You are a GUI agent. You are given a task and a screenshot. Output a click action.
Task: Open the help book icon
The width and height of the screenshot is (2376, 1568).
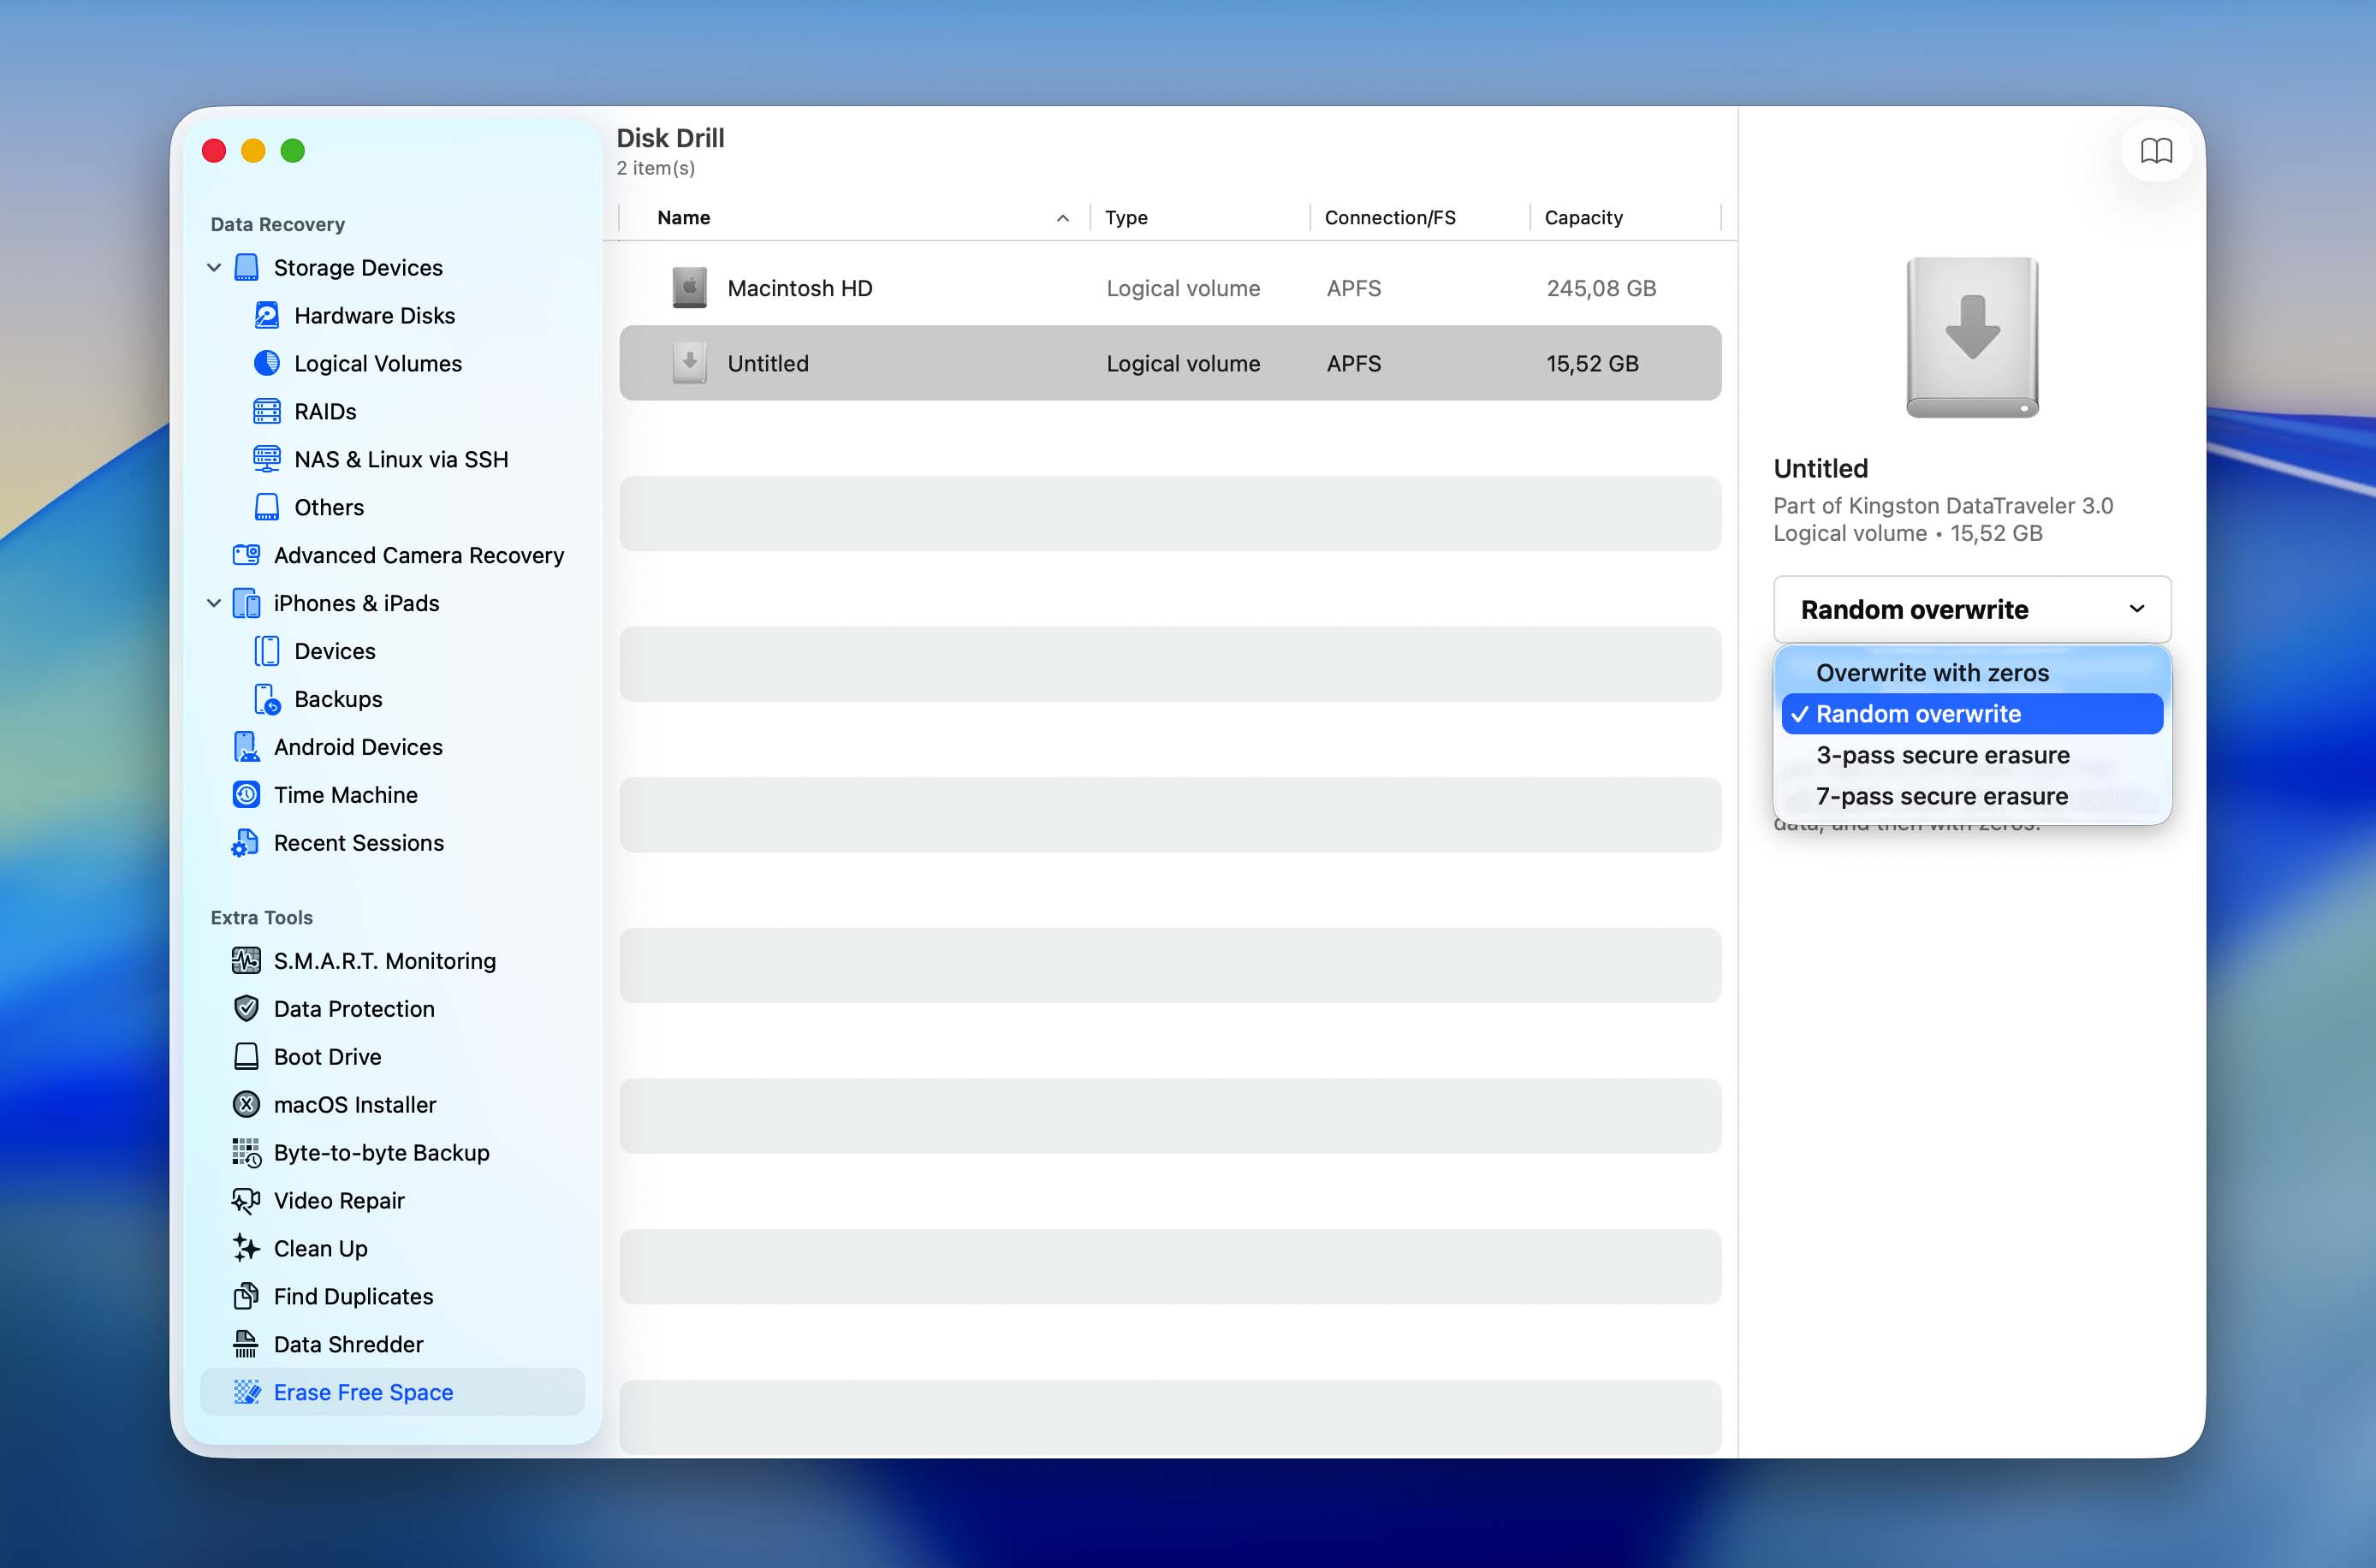(2156, 151)
